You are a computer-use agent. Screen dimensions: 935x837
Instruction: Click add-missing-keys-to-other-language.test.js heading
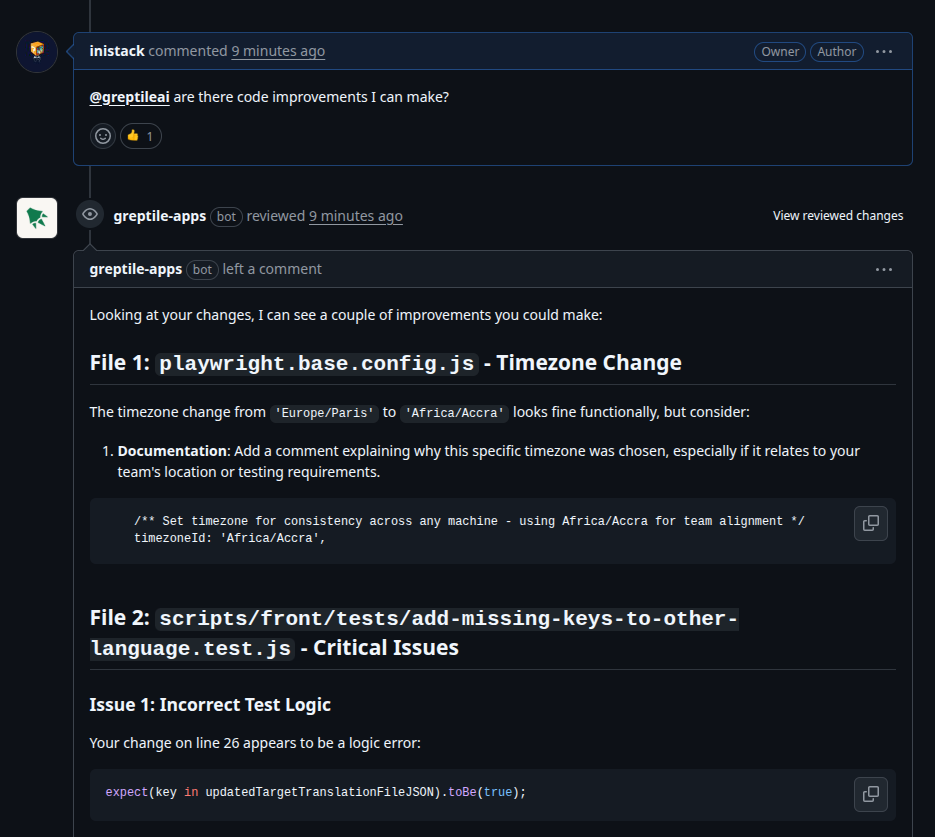[414, 633]
